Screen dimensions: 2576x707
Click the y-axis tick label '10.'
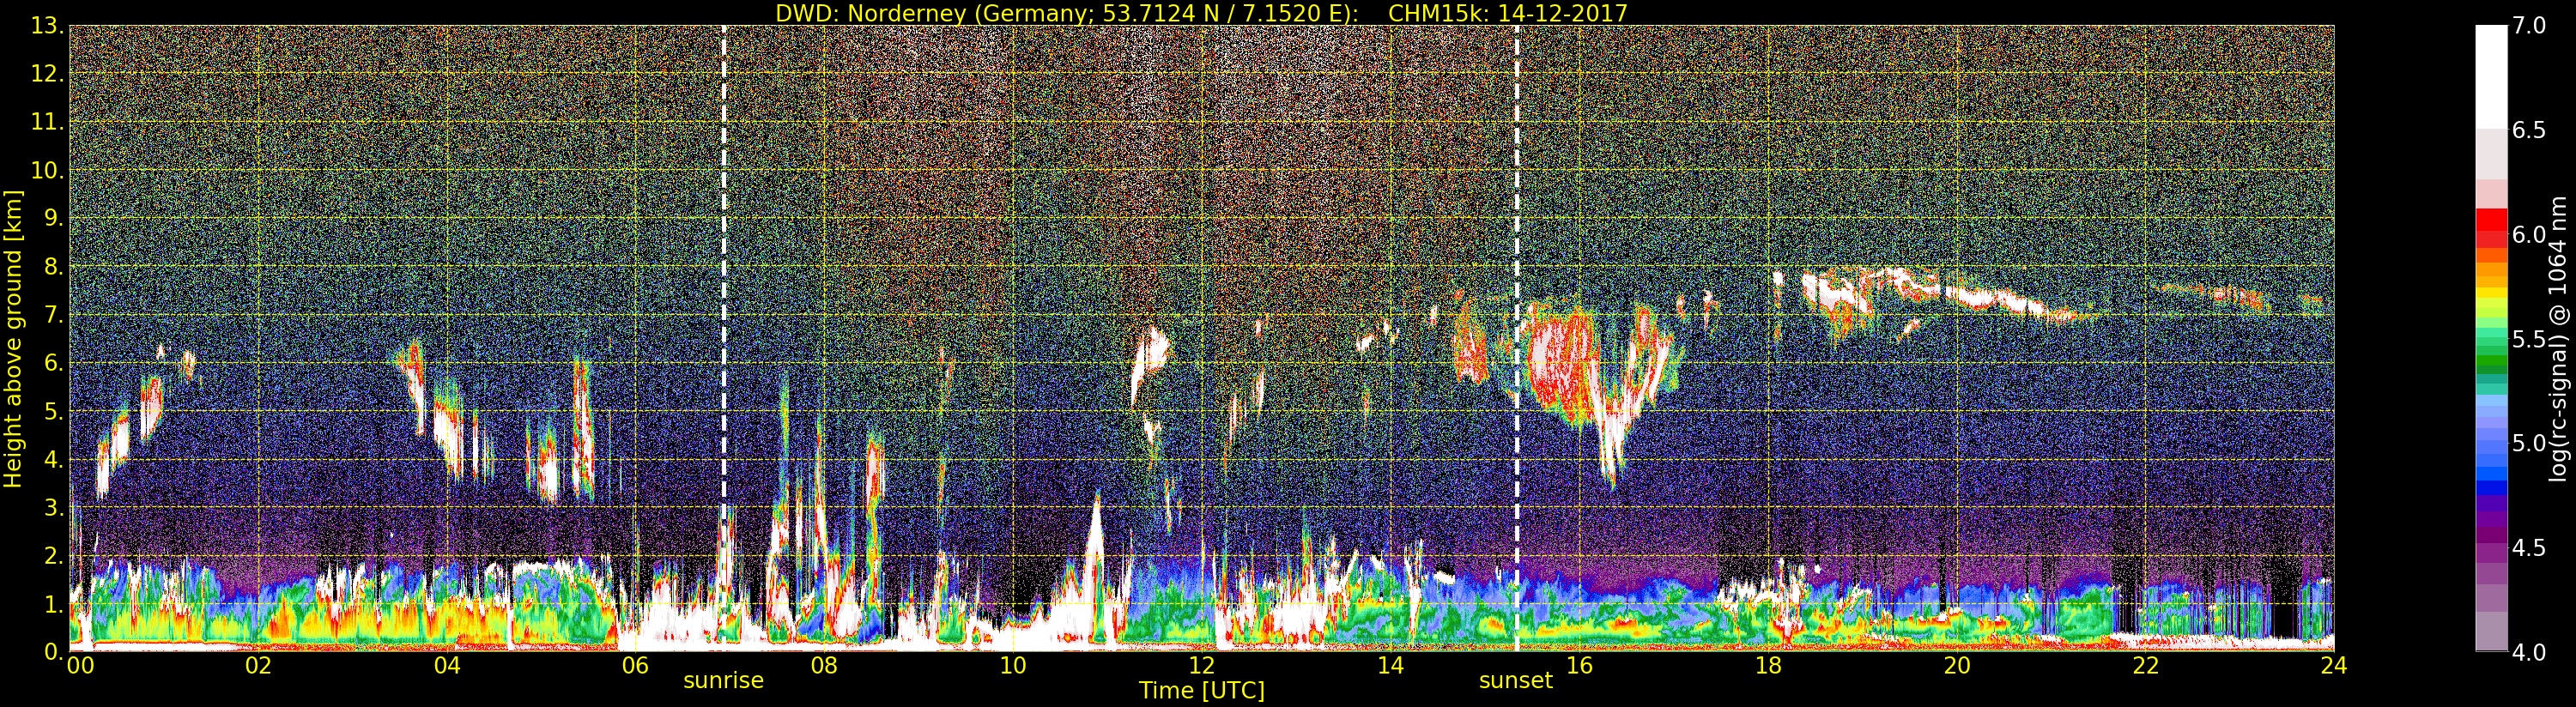47,170
